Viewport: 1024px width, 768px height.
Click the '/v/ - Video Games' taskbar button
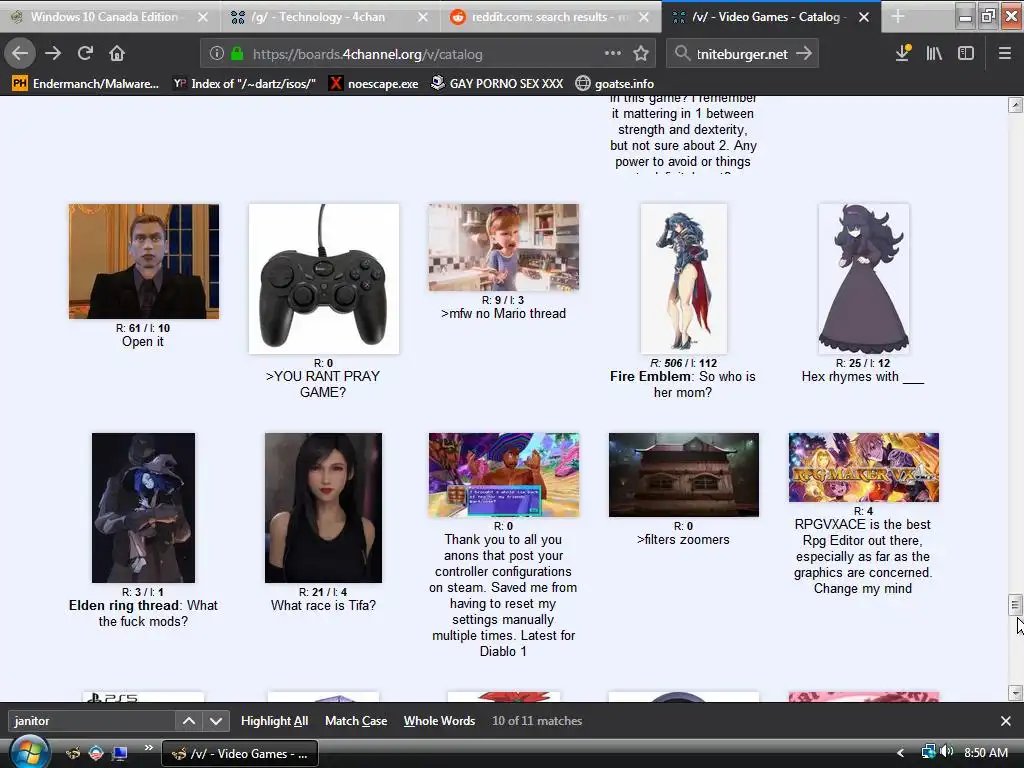coord(240,754)
